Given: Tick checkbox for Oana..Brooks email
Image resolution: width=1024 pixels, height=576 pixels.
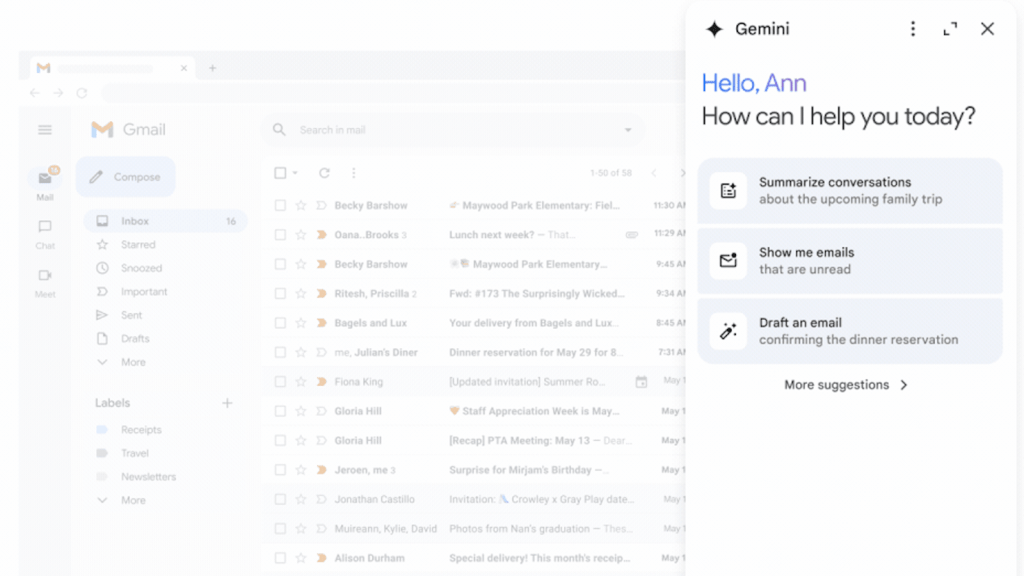Looking at the screenshot, I should (x=280, y=234).
